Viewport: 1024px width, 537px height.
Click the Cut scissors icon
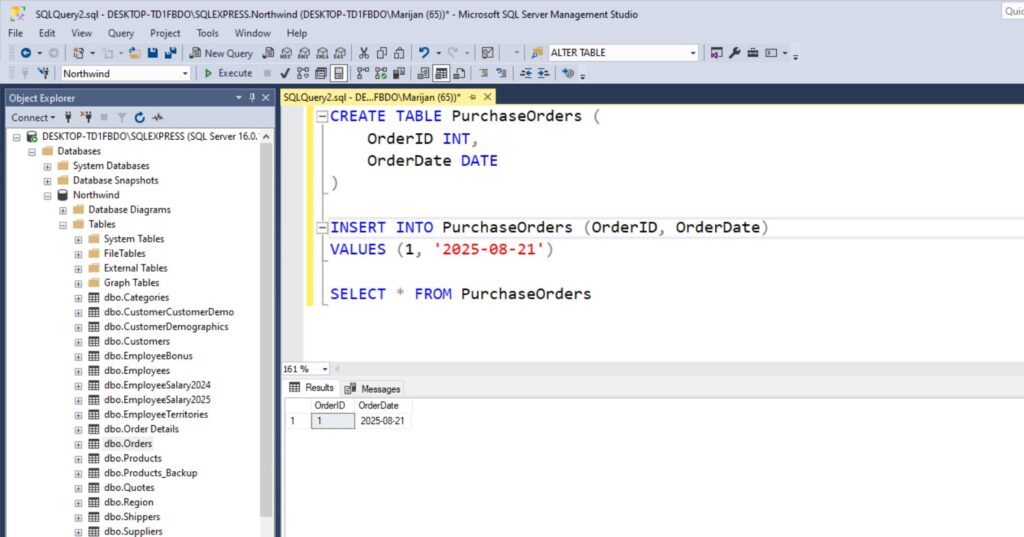pos(364,53)
